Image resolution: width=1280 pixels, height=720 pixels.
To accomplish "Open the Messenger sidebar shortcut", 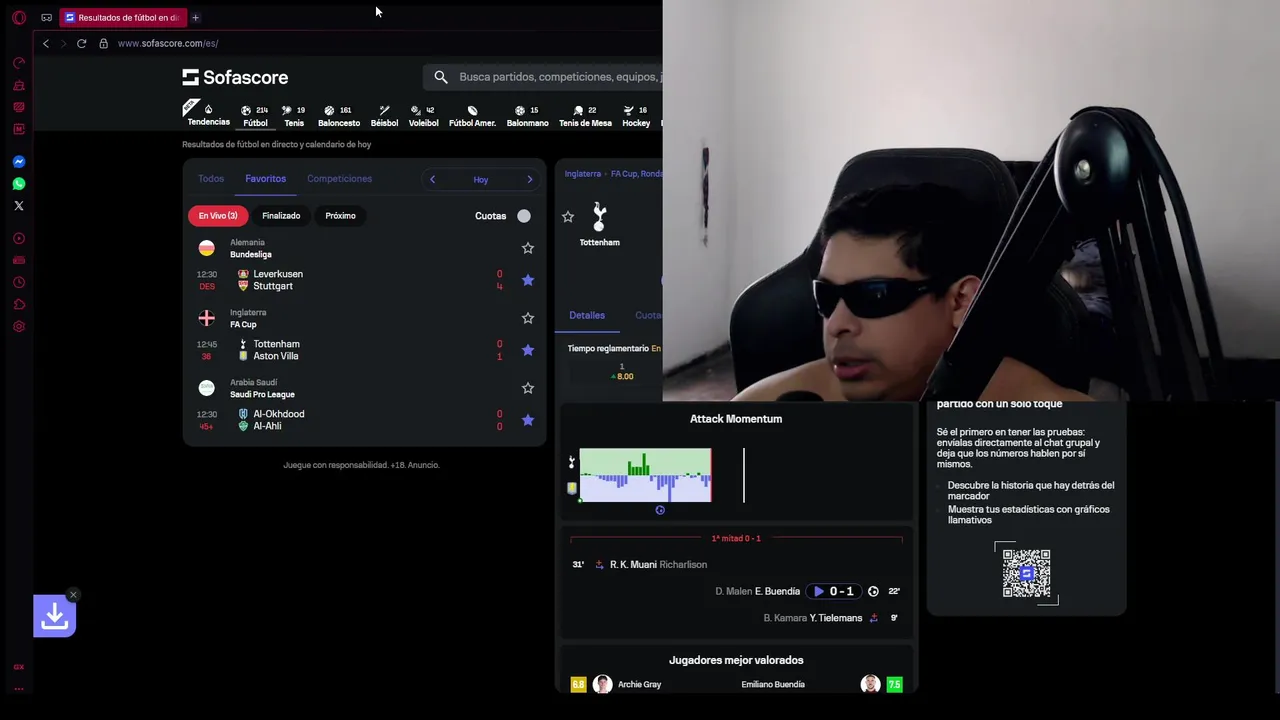I will click(x=19, y=162).
